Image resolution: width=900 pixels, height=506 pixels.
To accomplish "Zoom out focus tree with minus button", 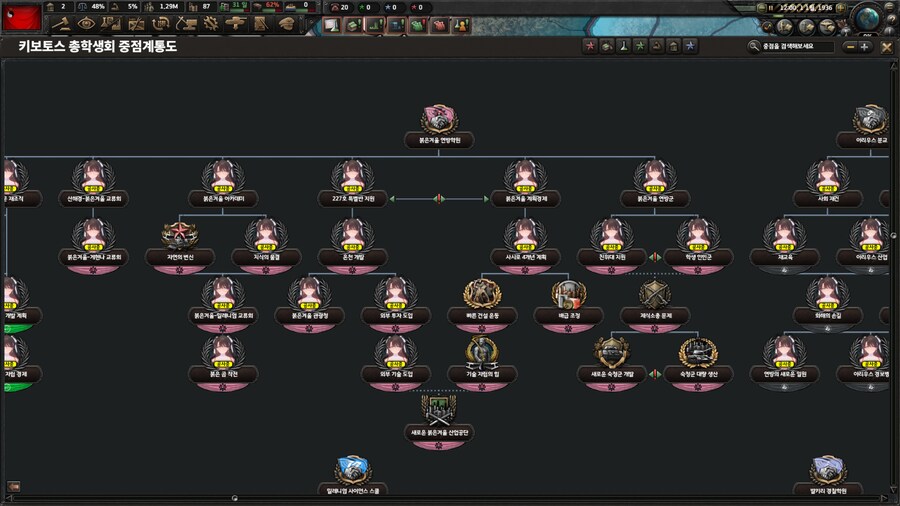I will [850, 46].
